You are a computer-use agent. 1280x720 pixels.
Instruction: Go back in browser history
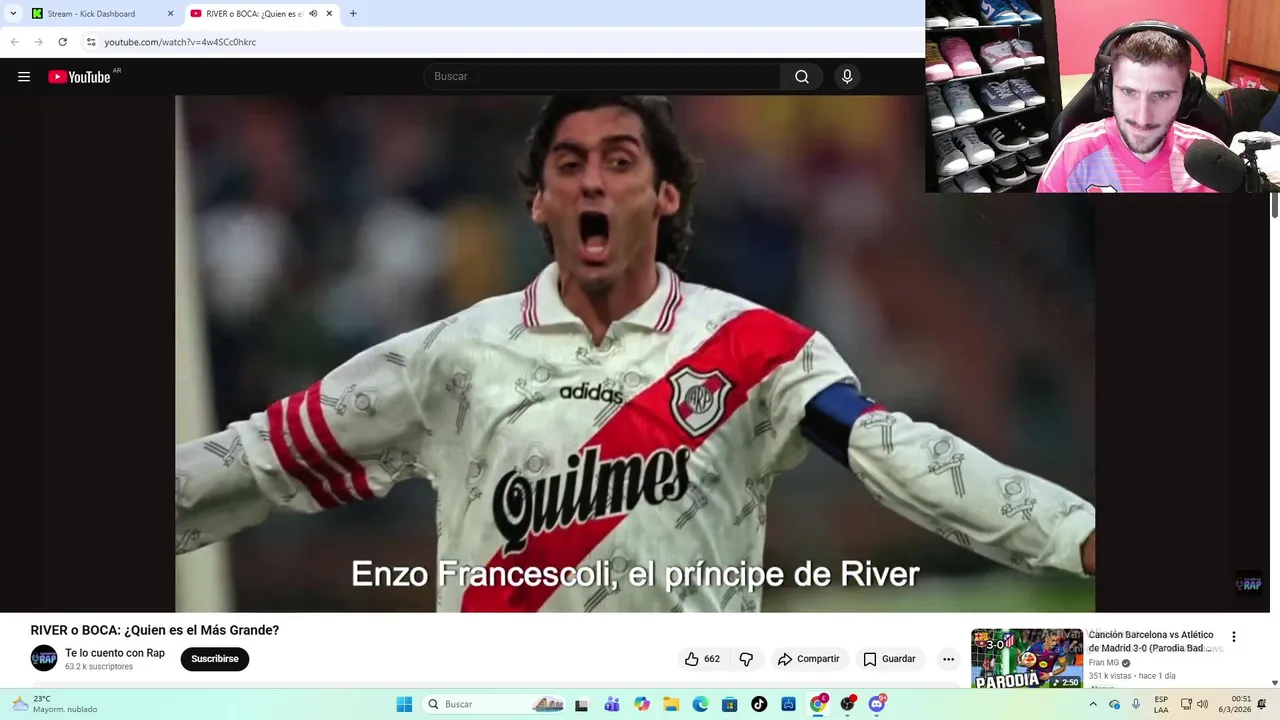15,42
